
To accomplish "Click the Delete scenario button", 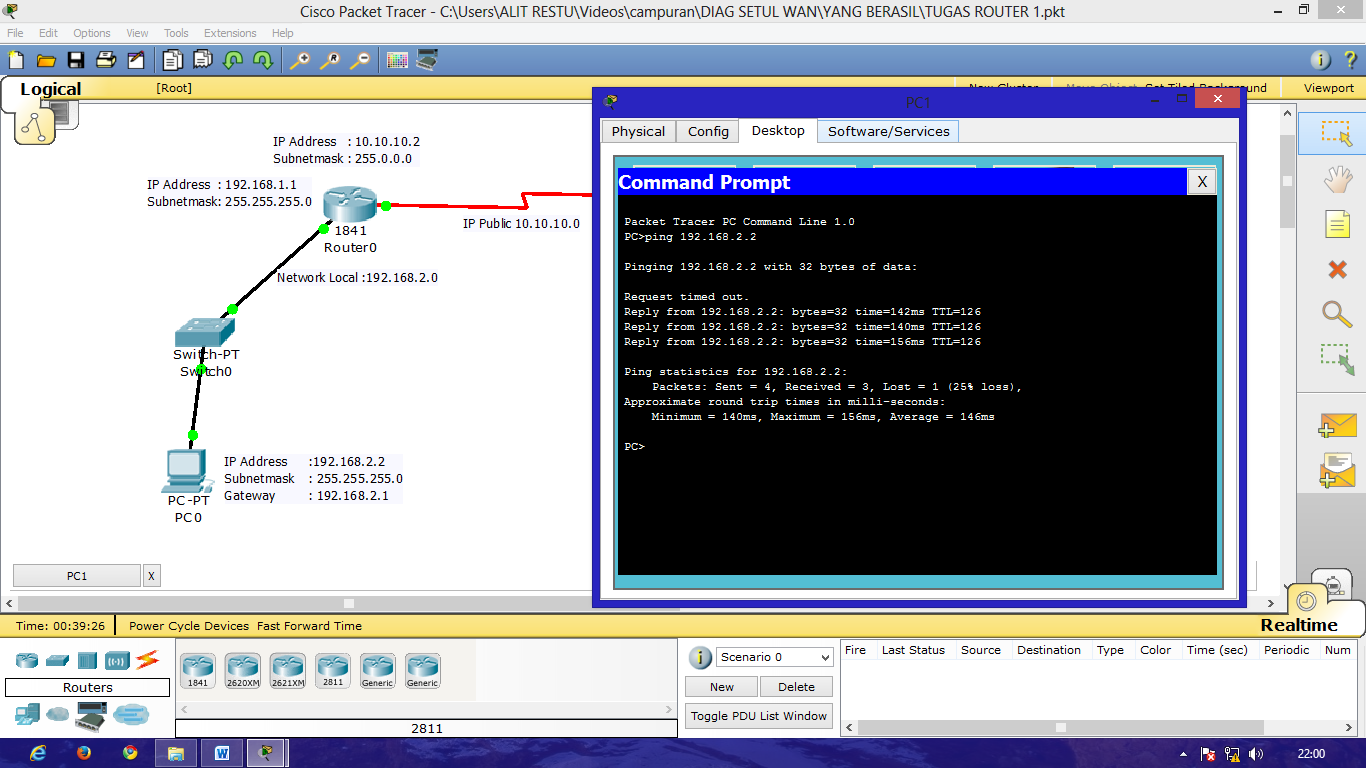I will point(796,687).
